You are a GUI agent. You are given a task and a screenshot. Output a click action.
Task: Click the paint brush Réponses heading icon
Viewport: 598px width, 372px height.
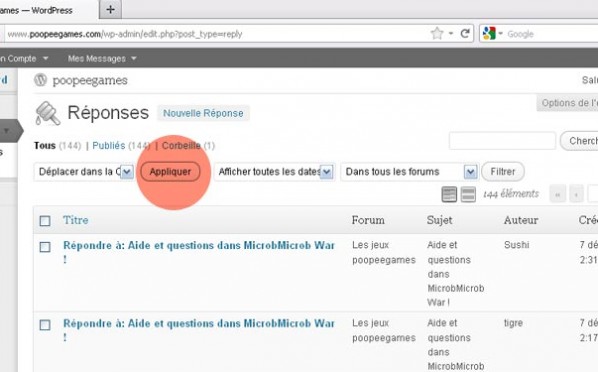48,113
